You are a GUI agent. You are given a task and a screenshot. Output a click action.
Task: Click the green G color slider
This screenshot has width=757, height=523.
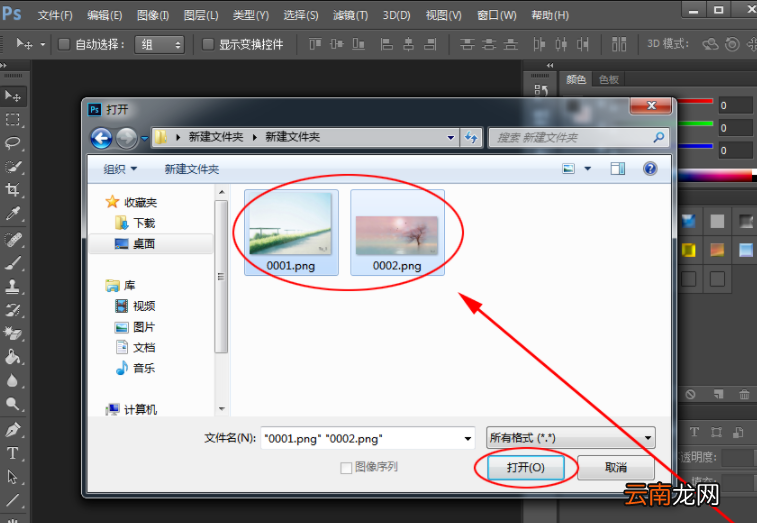click(695, 124)
